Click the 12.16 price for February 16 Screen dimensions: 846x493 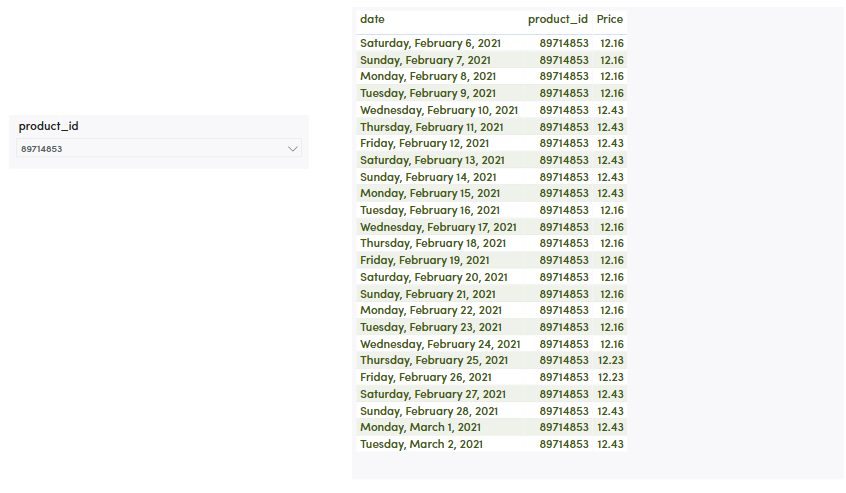coord(612,210)
